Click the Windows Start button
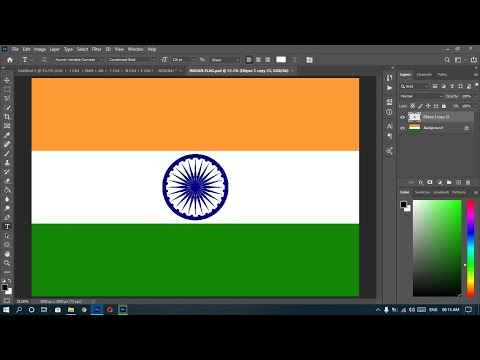 coord(6,310)
